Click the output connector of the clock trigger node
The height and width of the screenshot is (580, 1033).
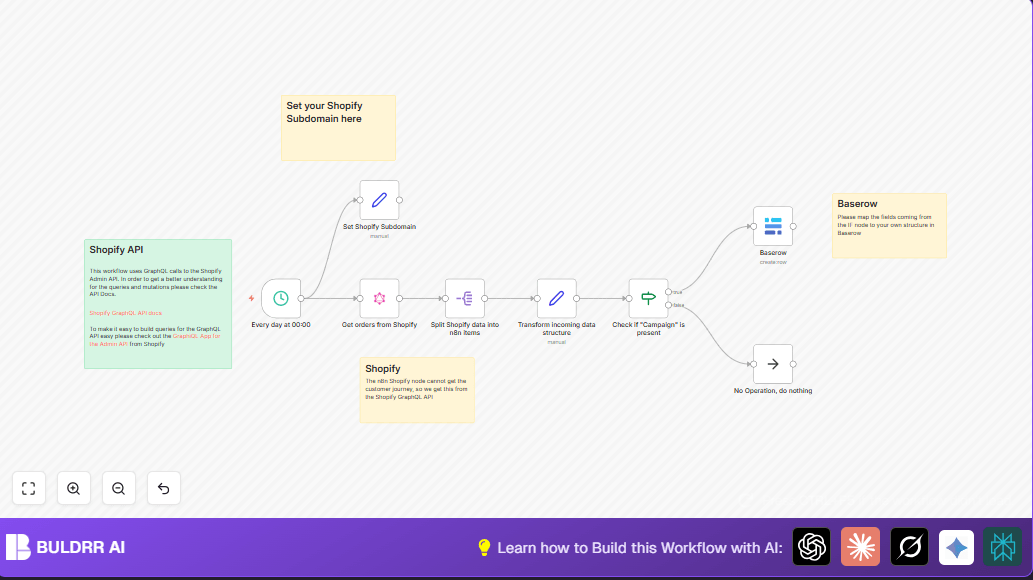301,299
